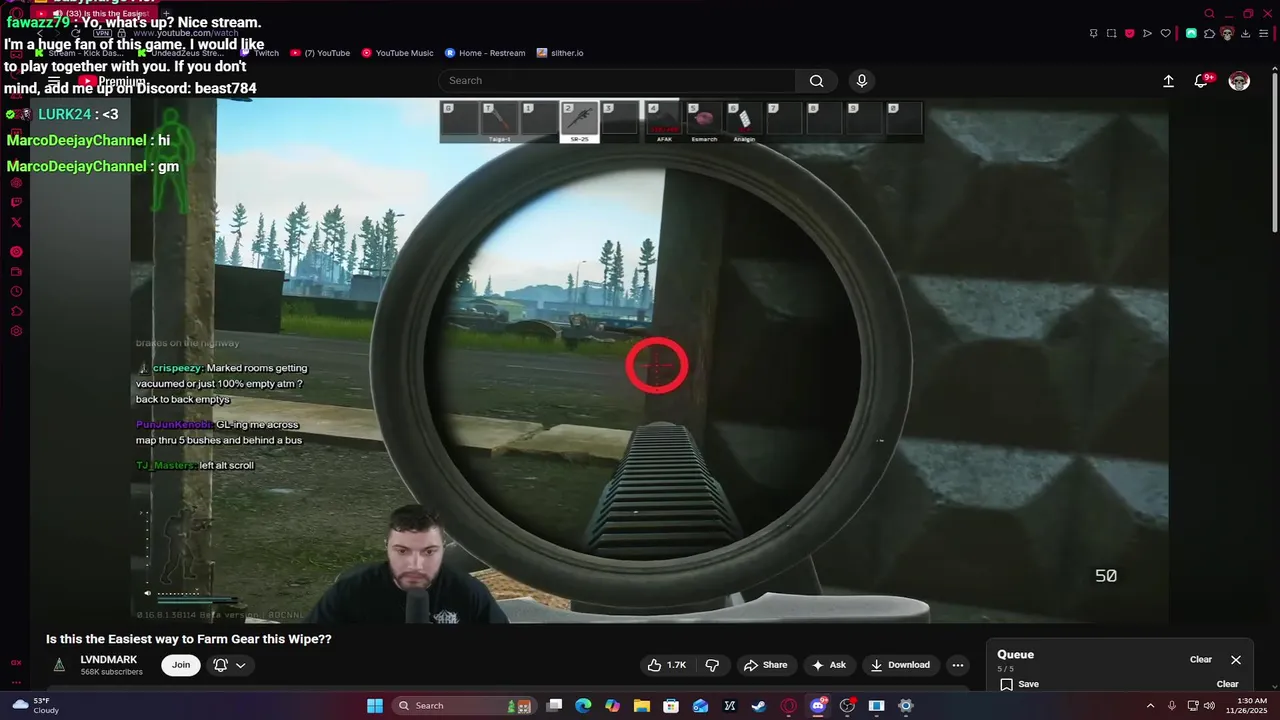Click the Ask button

(829, 665)
